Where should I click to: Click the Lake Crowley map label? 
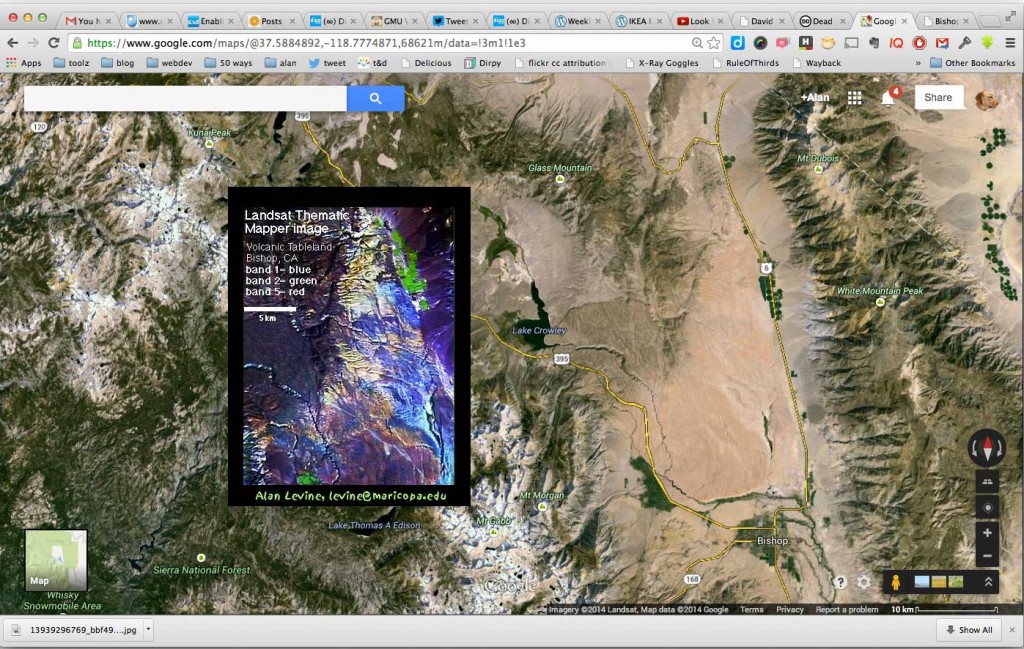coord(539,330)
